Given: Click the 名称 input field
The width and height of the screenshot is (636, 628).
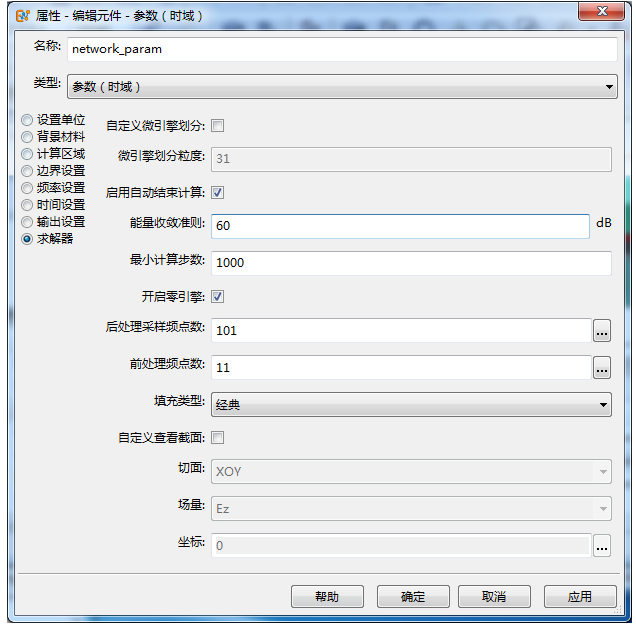Looking at the screenshot, I should pyautogui.click(x=341, y=49).
